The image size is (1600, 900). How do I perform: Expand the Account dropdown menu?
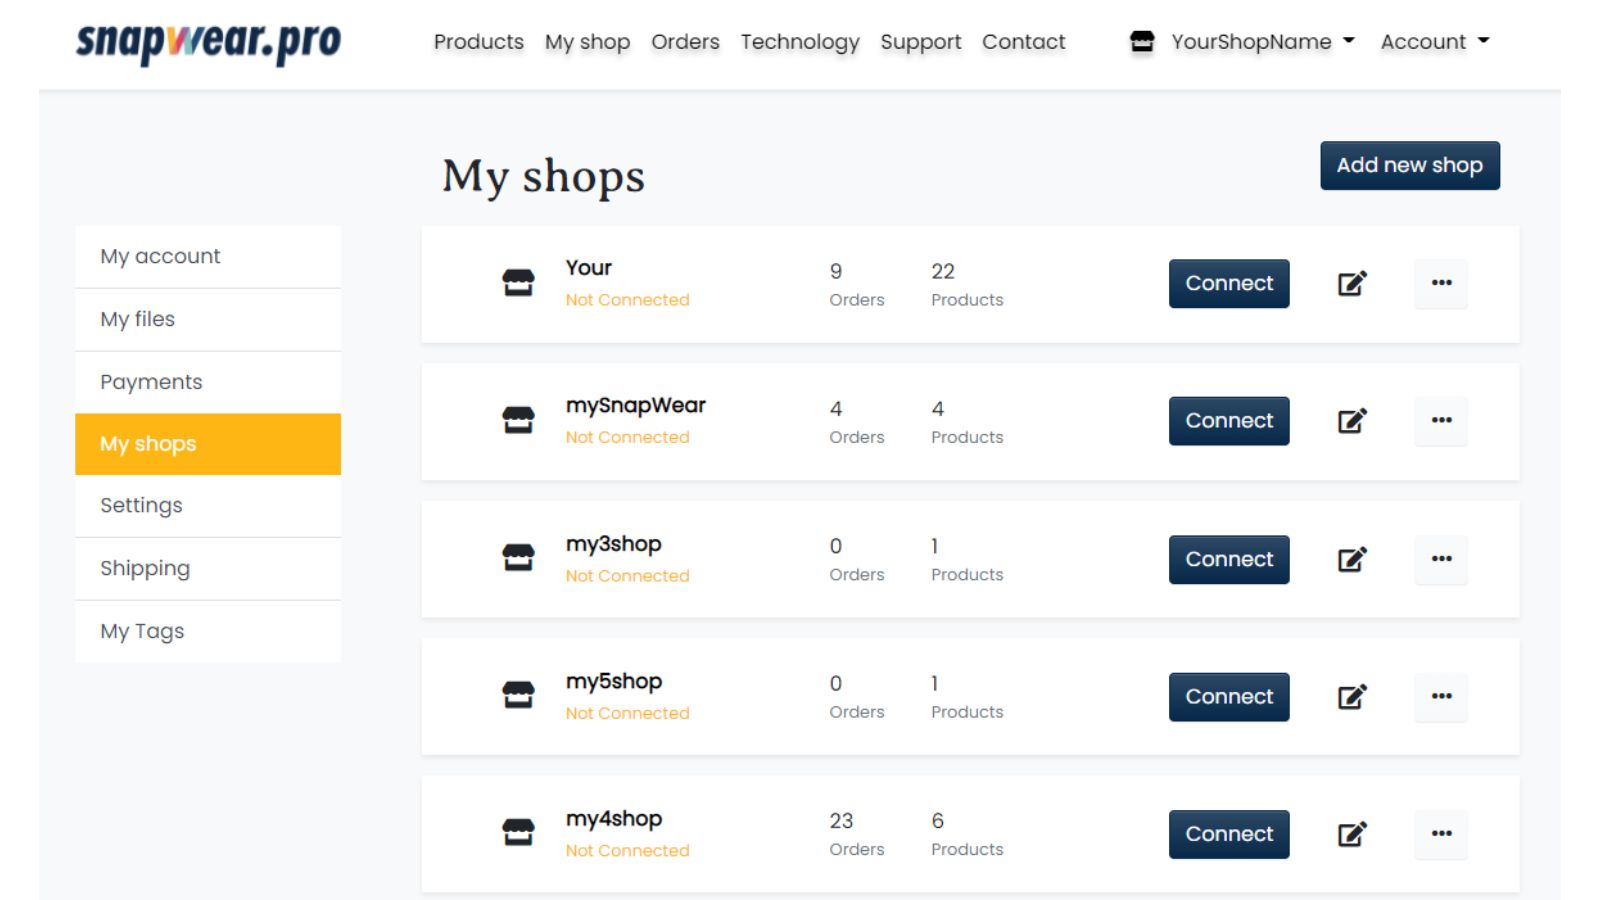tap(1435, 42)
